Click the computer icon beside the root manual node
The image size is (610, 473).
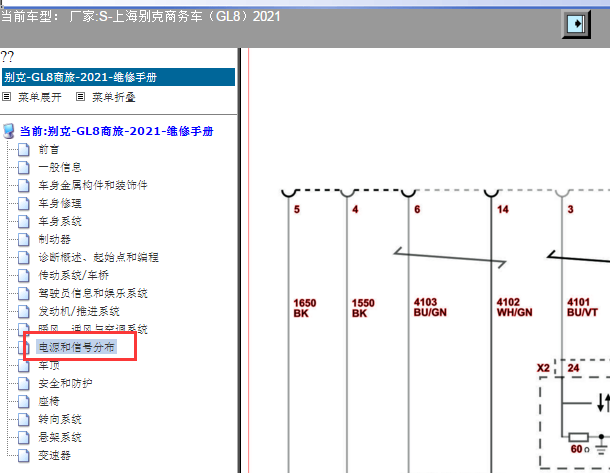point(9,131)
